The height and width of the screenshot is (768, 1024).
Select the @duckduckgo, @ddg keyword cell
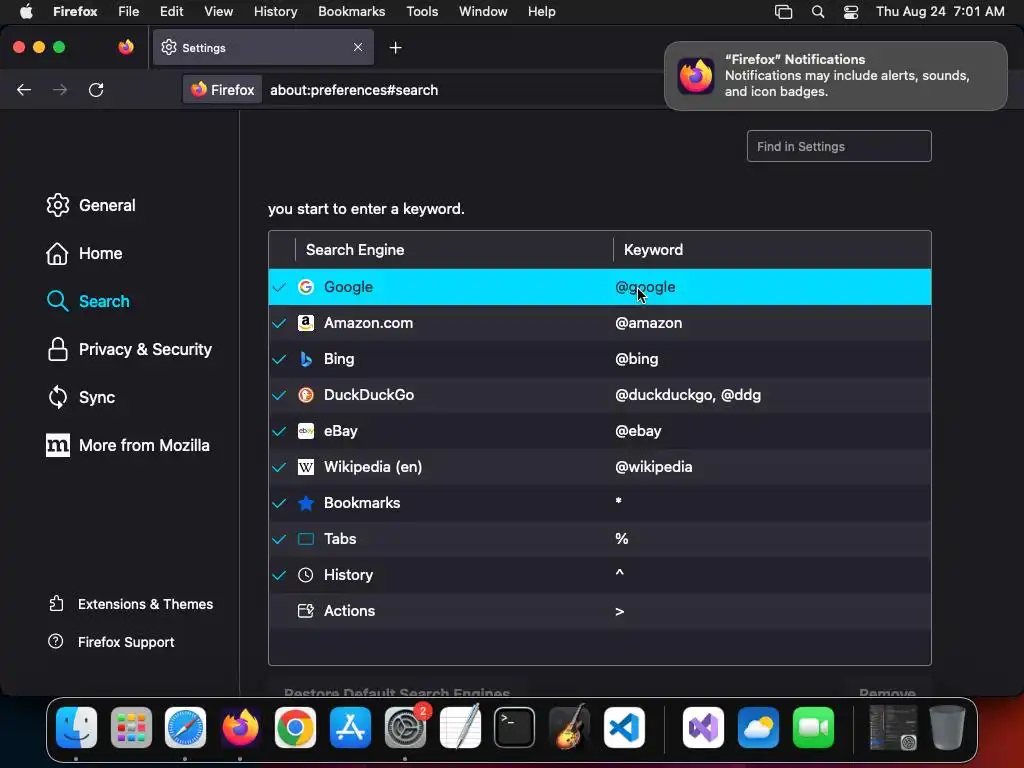point(688,394)
